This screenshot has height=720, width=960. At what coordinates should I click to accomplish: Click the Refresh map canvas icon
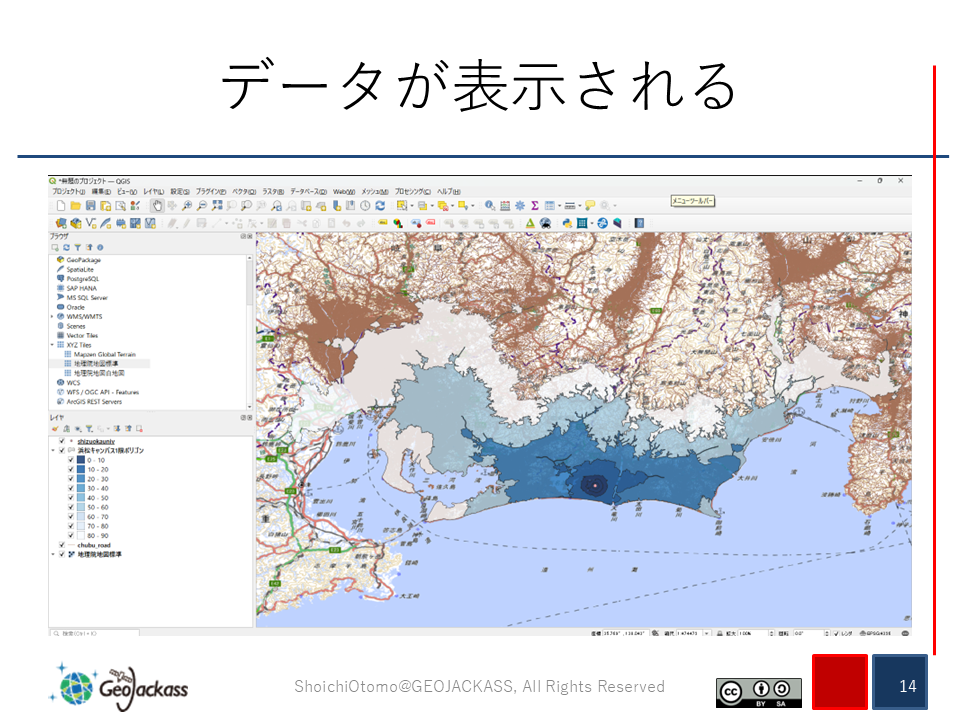(x=380, y=205)
